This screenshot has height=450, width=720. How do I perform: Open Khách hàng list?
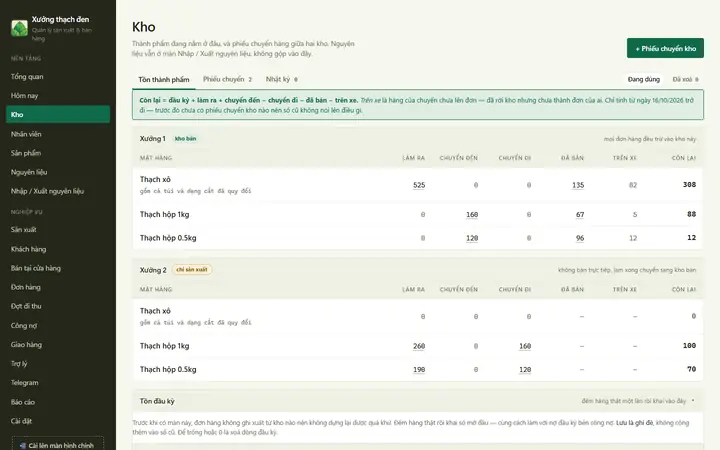coord(58,249)
